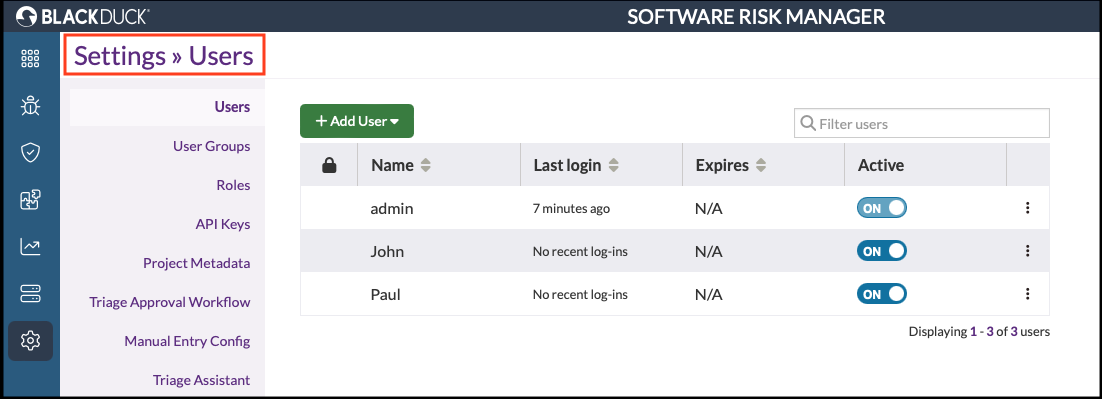The height and width of the screenshot is (399, 1102).
Task: Click the settings gear sidebar icon
Action: pyautogui.click(x=30, y=341)
